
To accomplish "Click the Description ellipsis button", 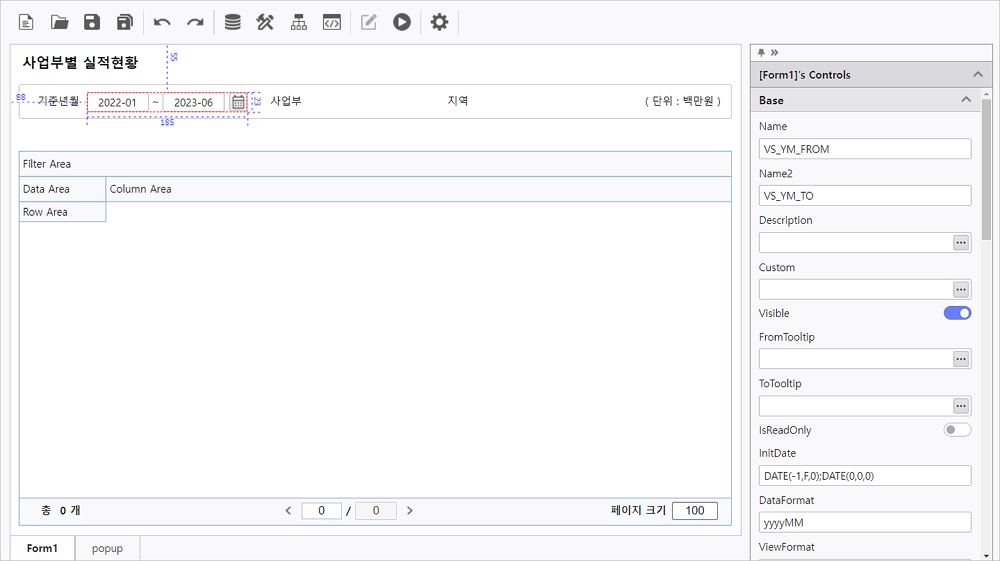I will (x=960, y=243).
